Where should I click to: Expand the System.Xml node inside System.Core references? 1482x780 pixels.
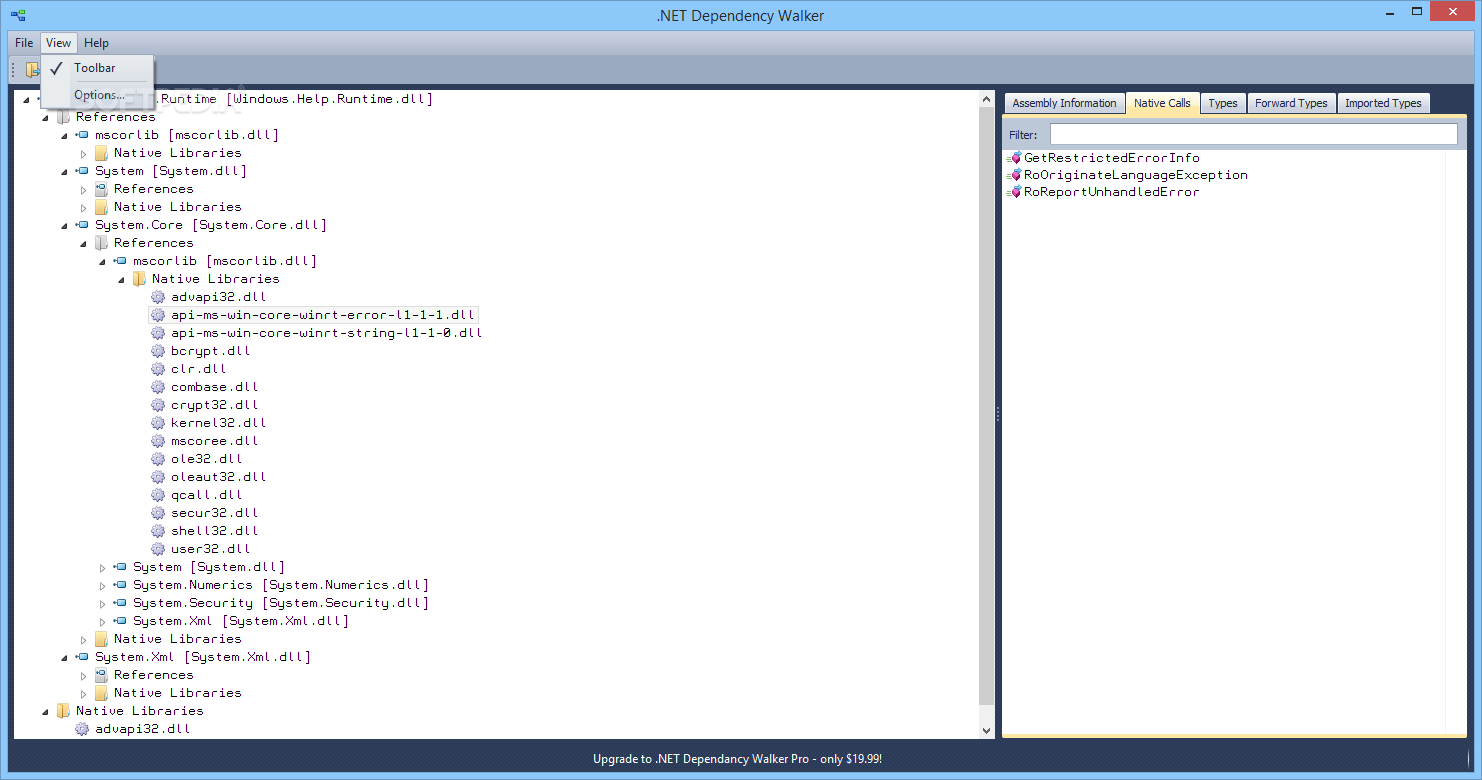(102, 621)
